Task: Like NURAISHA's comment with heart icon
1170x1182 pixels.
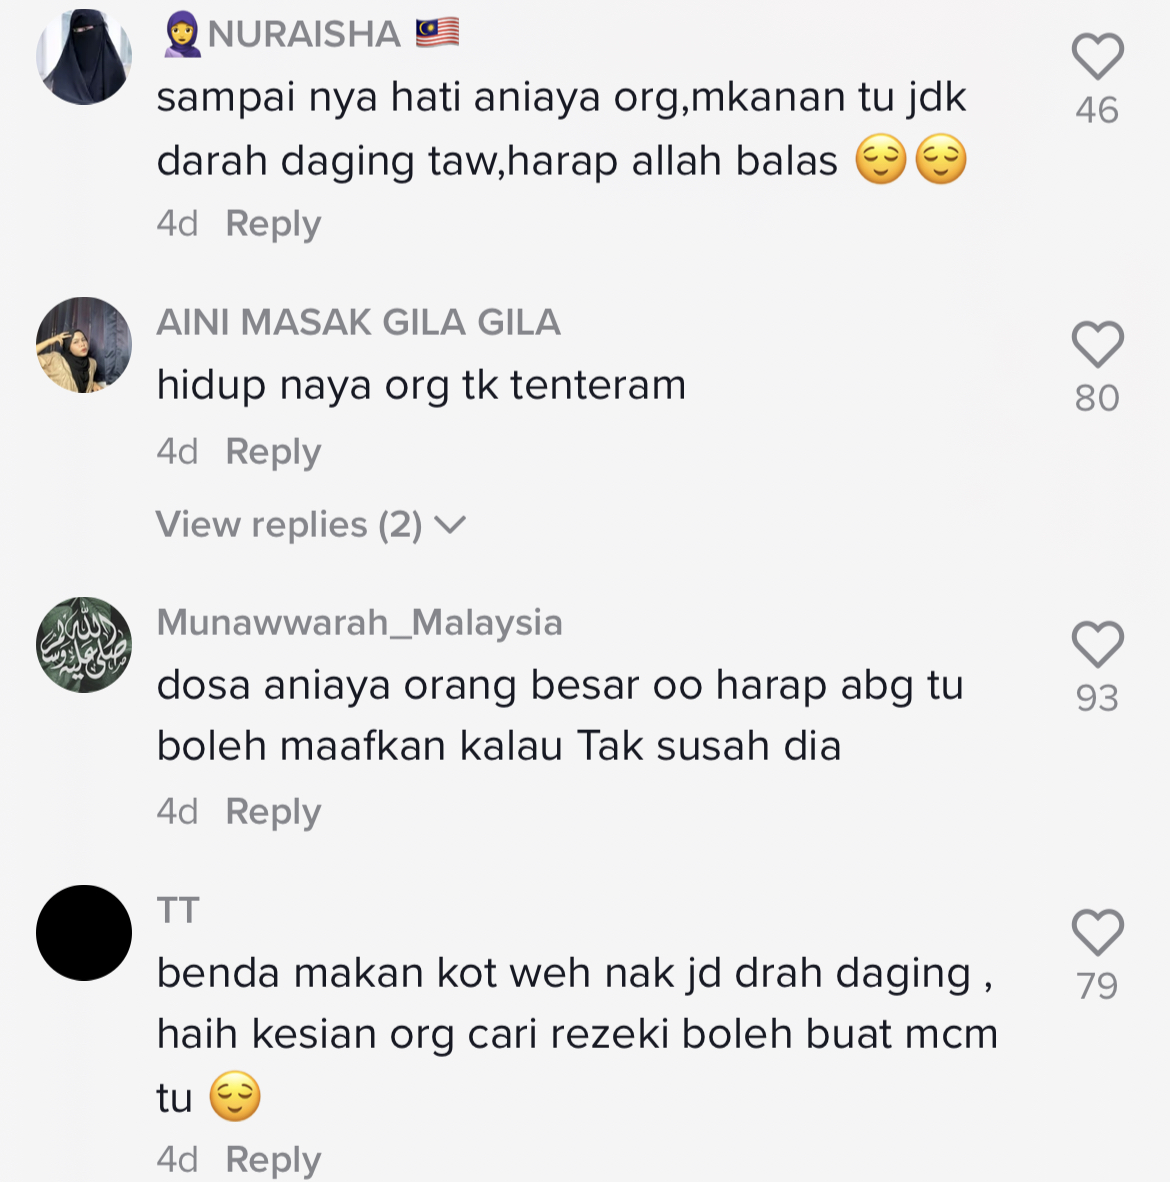Action: [1098, 57]
